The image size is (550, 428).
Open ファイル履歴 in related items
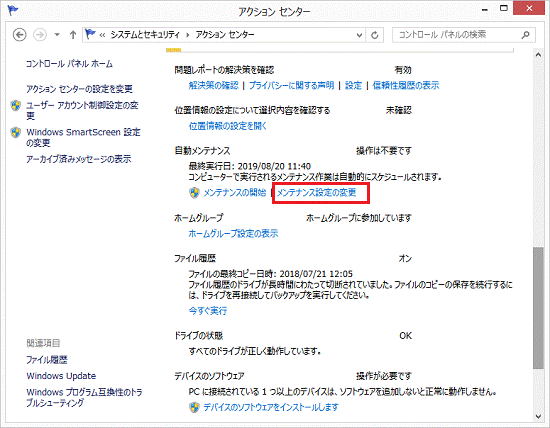point(47,360)
